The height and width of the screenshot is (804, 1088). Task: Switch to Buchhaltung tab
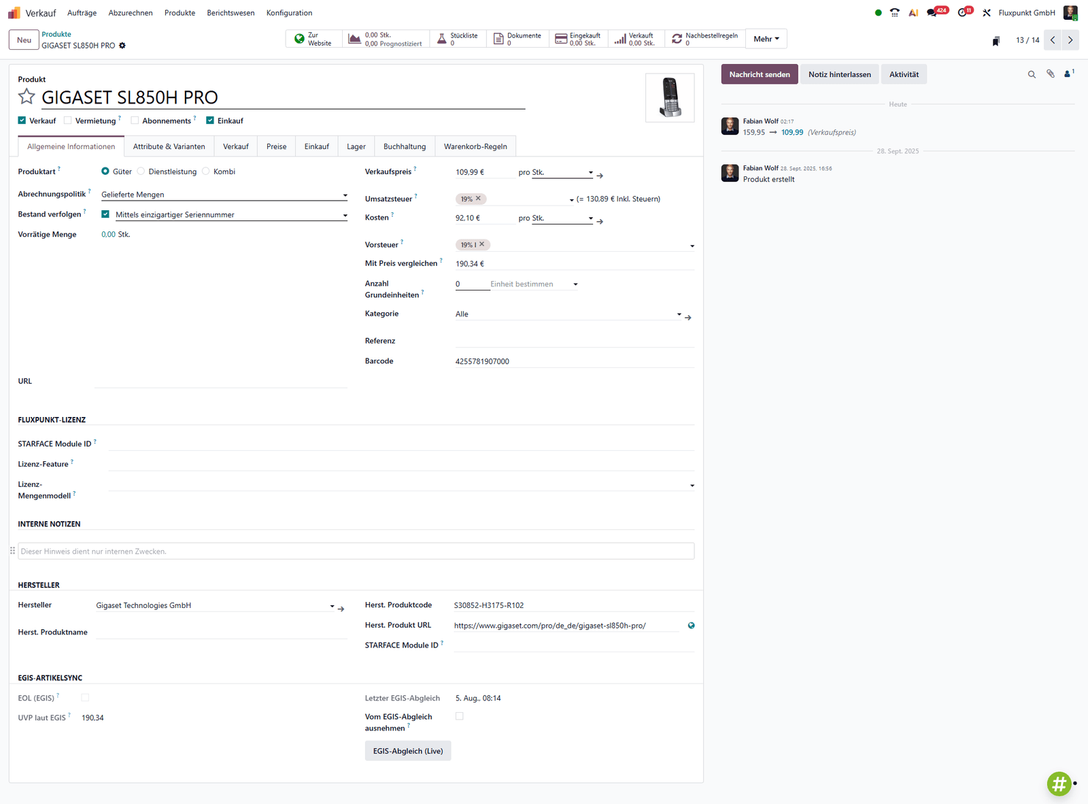405,146
